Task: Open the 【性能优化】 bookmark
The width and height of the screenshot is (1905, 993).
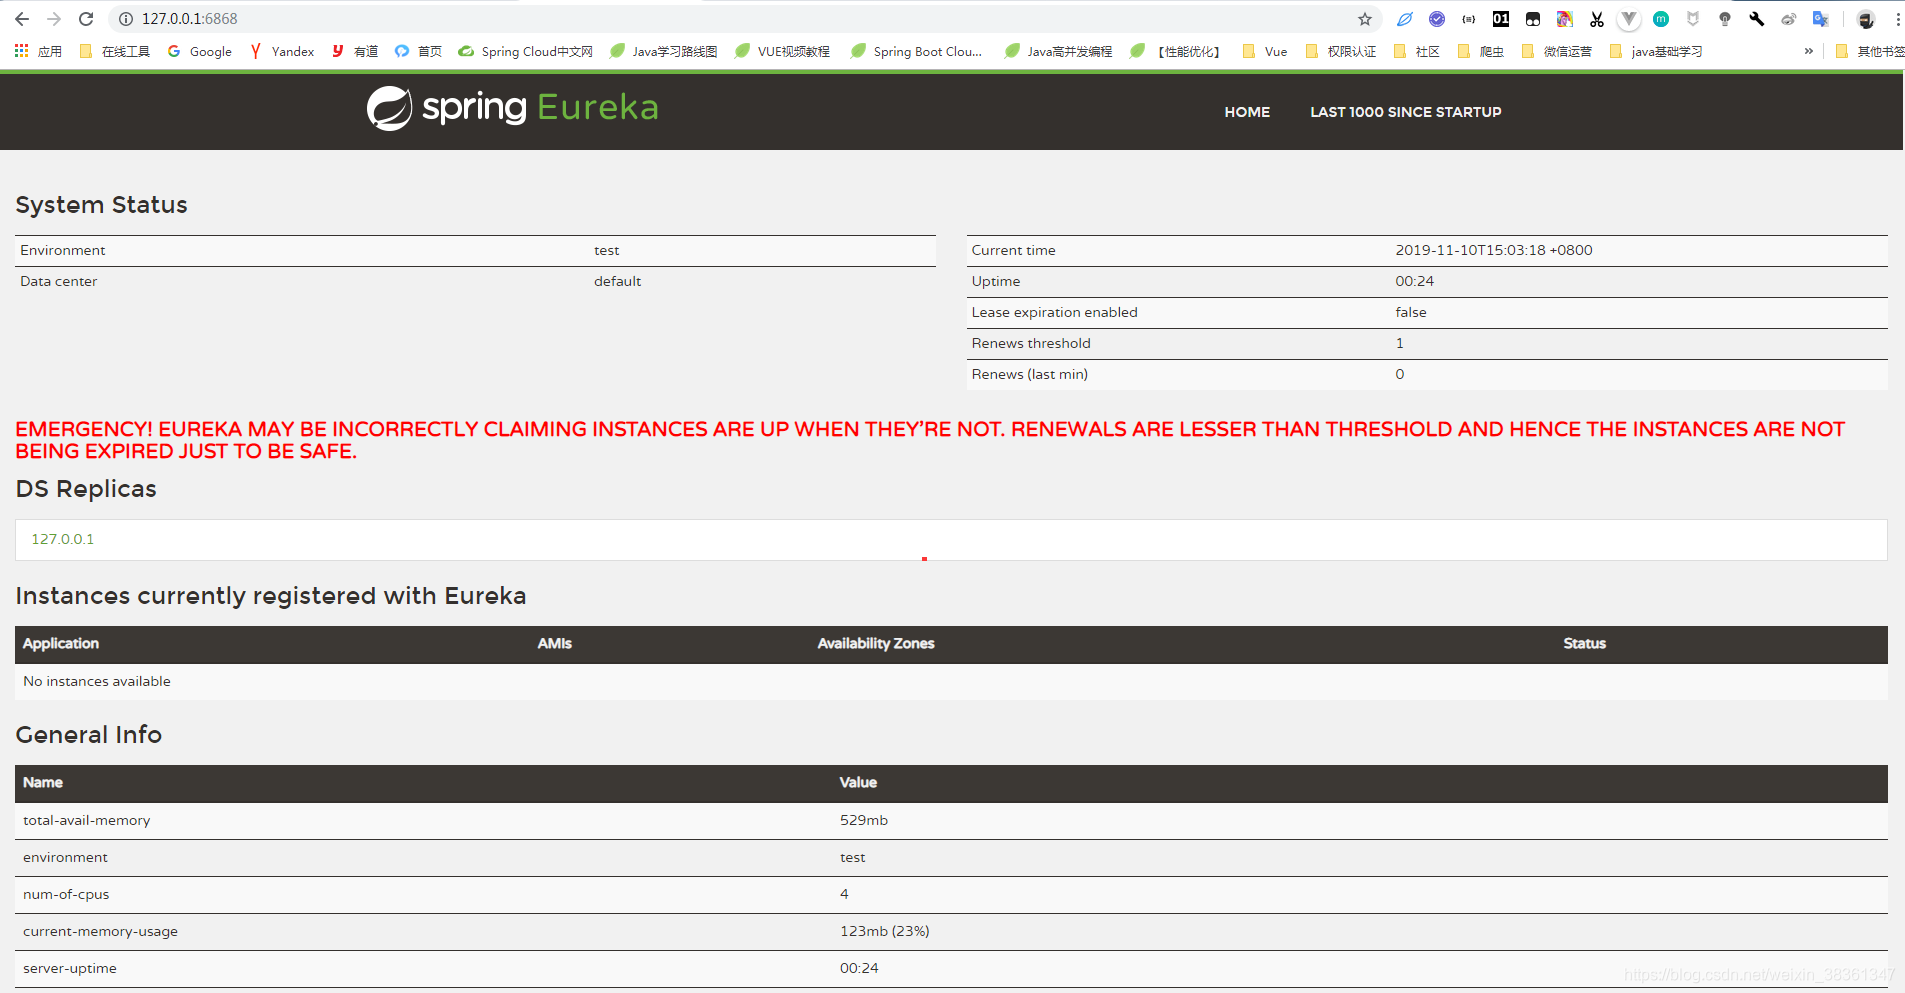Action: [1176, 51]
